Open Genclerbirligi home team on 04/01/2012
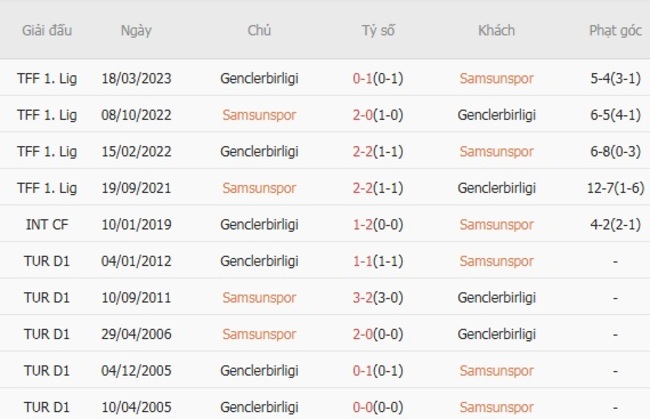650x419 pixels. [x=259, y=261]
